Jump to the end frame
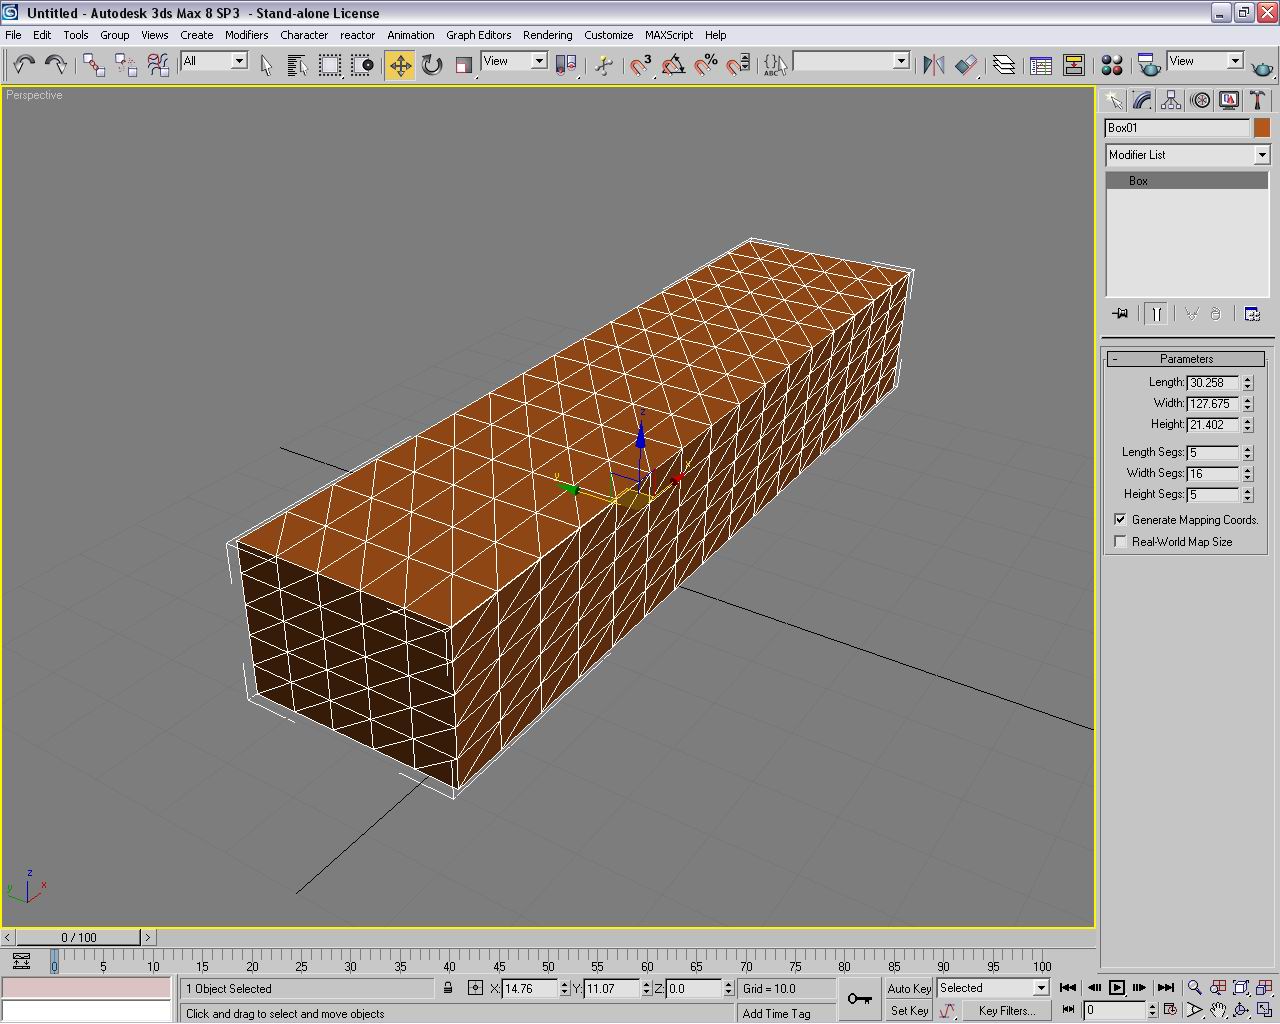This screenshot has width=1280, height=1024. (1165, 988)
